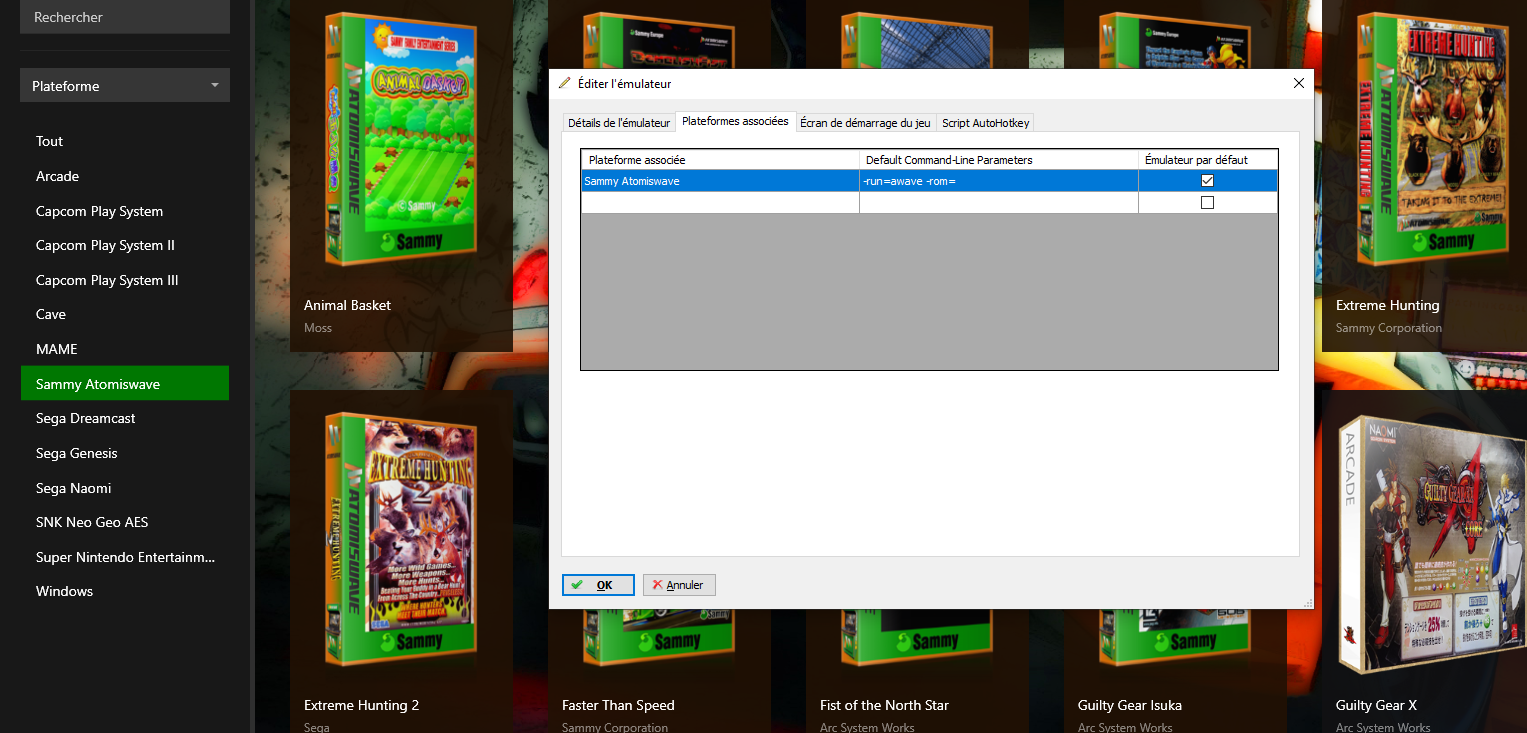Screen dimensions: 1527x733
Task: Click the Rechercher search field
Action: tap(125, 17)
